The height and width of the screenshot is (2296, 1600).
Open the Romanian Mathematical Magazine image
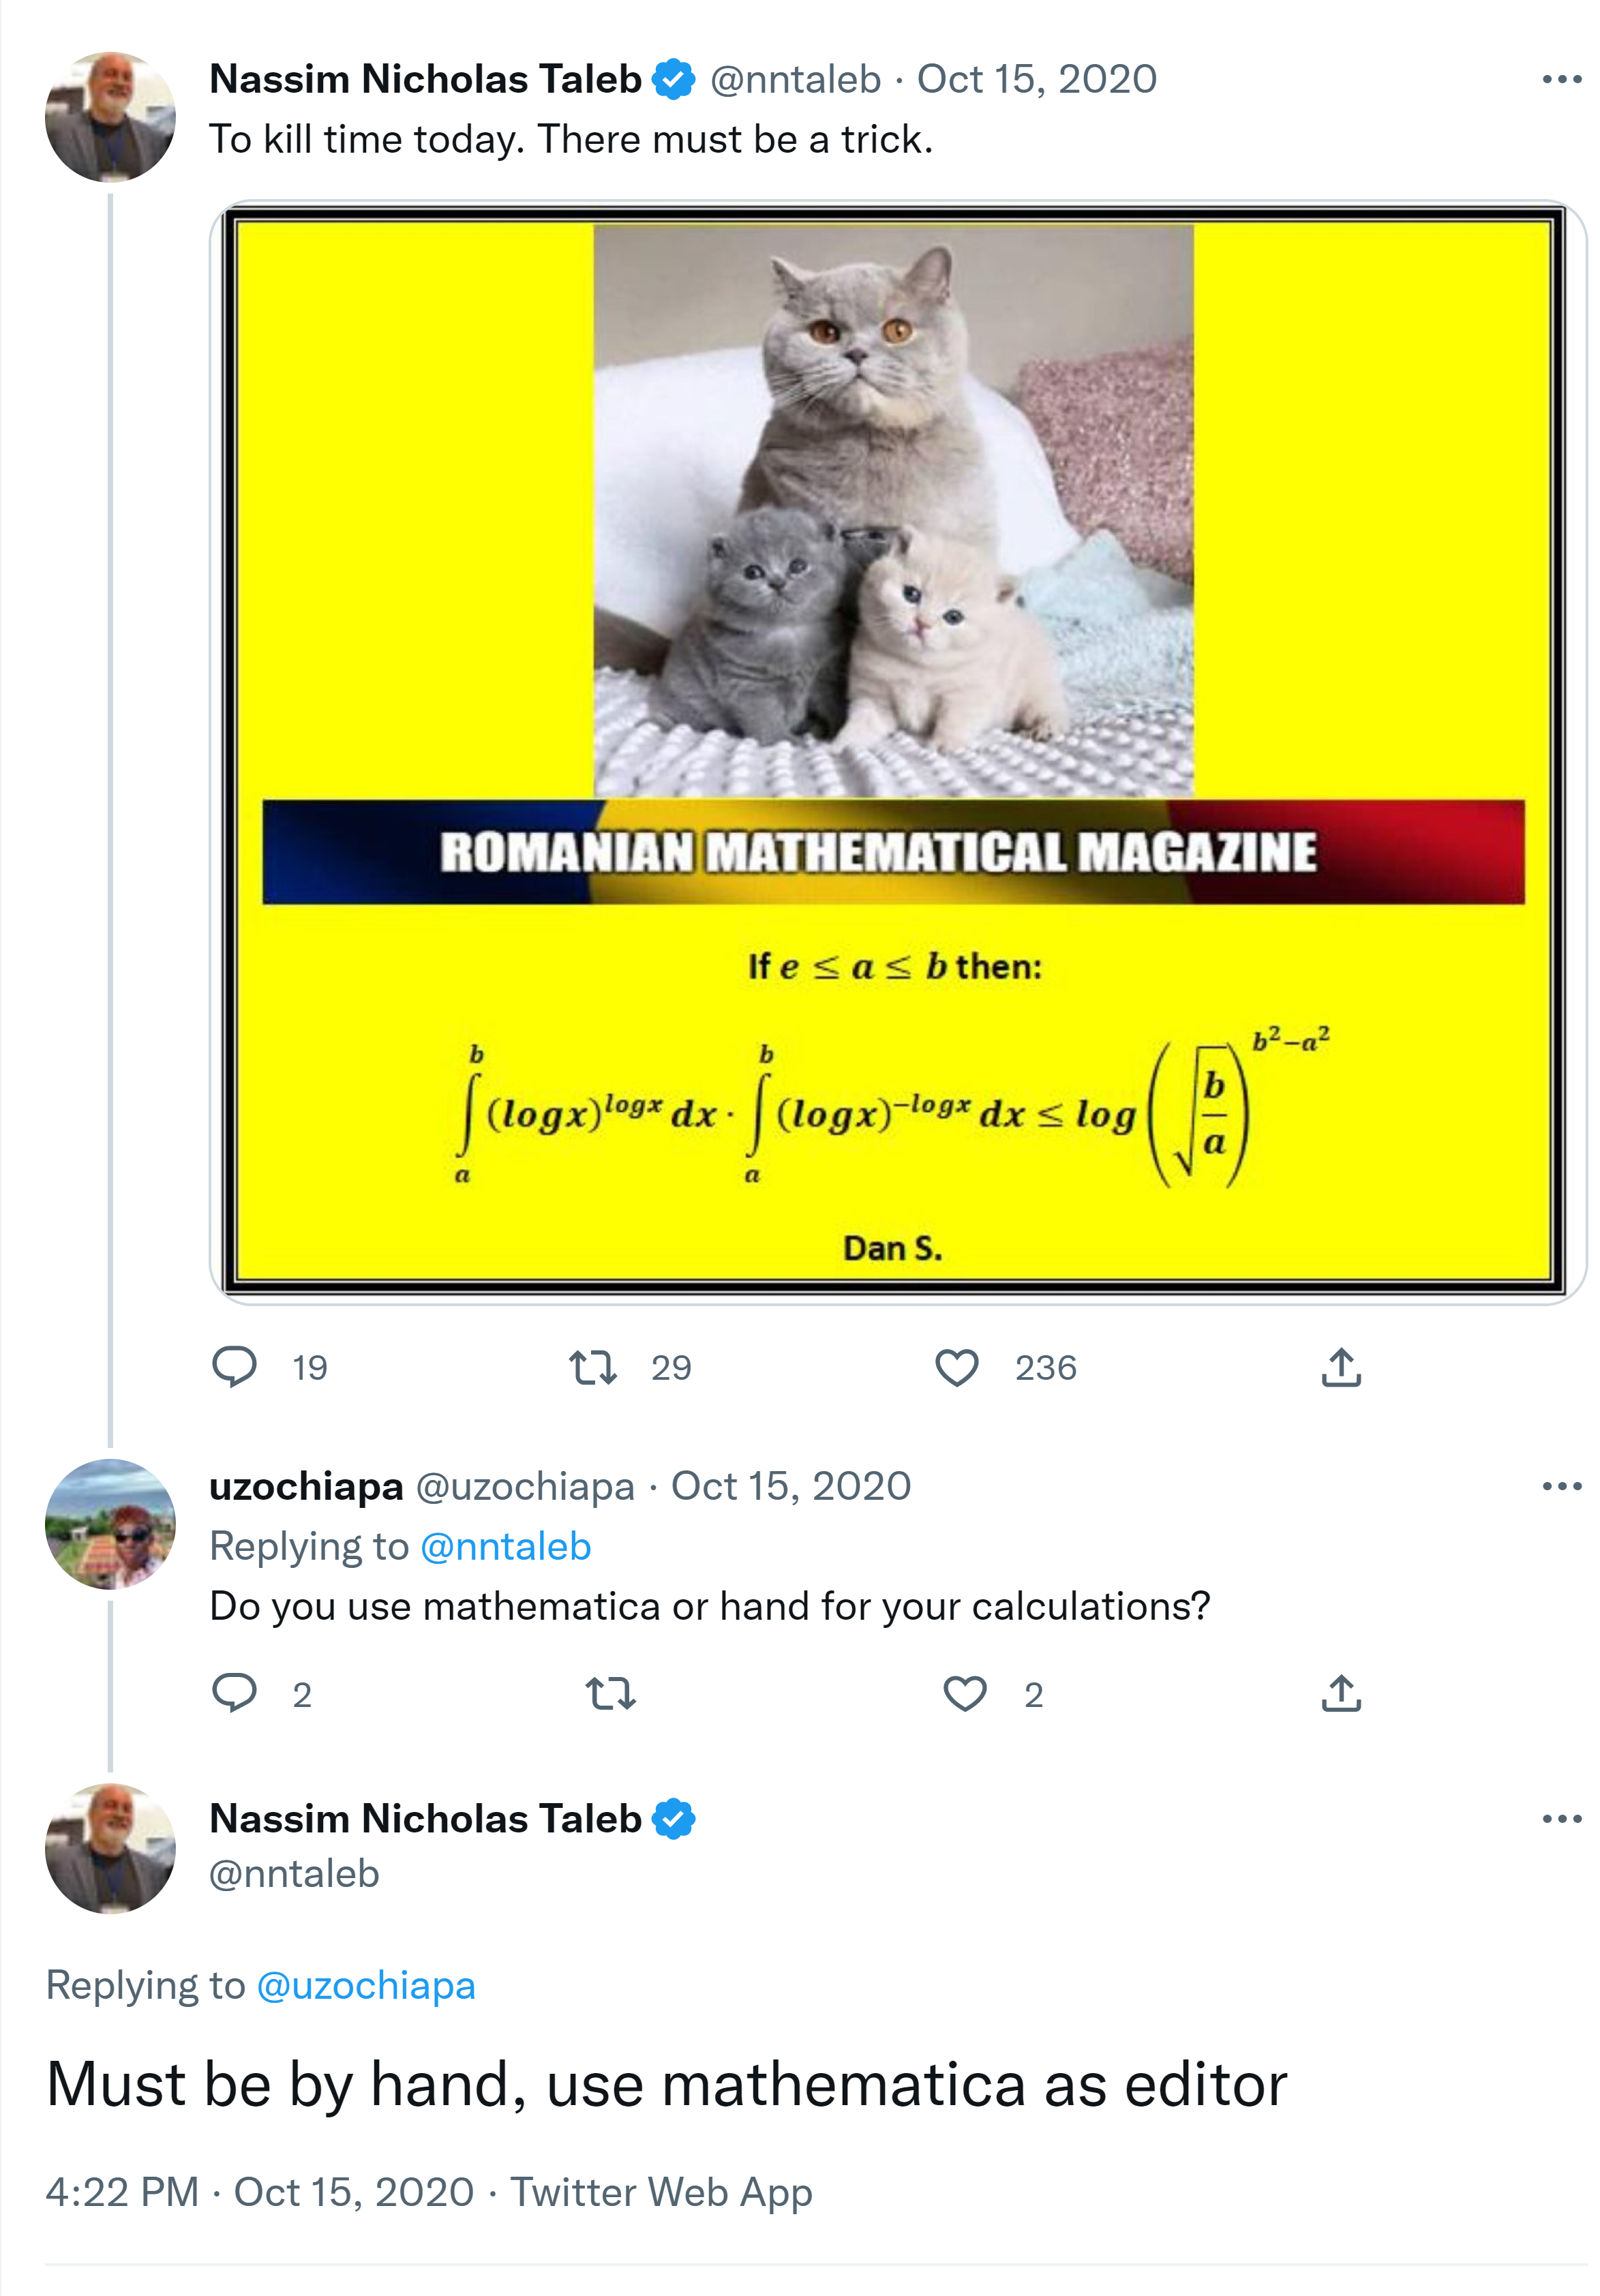point(896,752)
